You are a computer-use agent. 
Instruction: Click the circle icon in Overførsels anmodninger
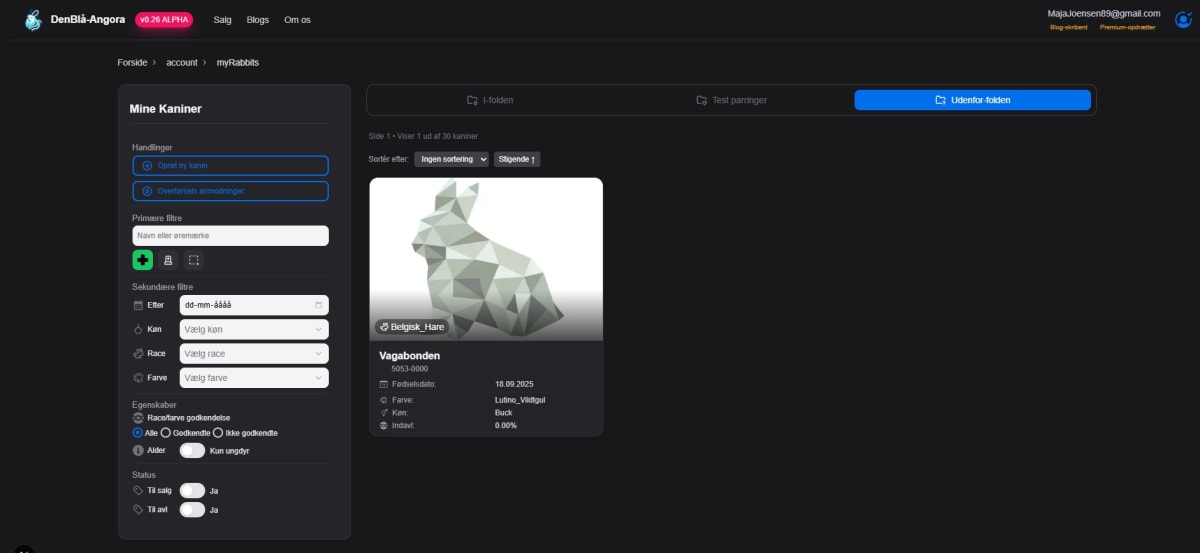tap(147, 191)
